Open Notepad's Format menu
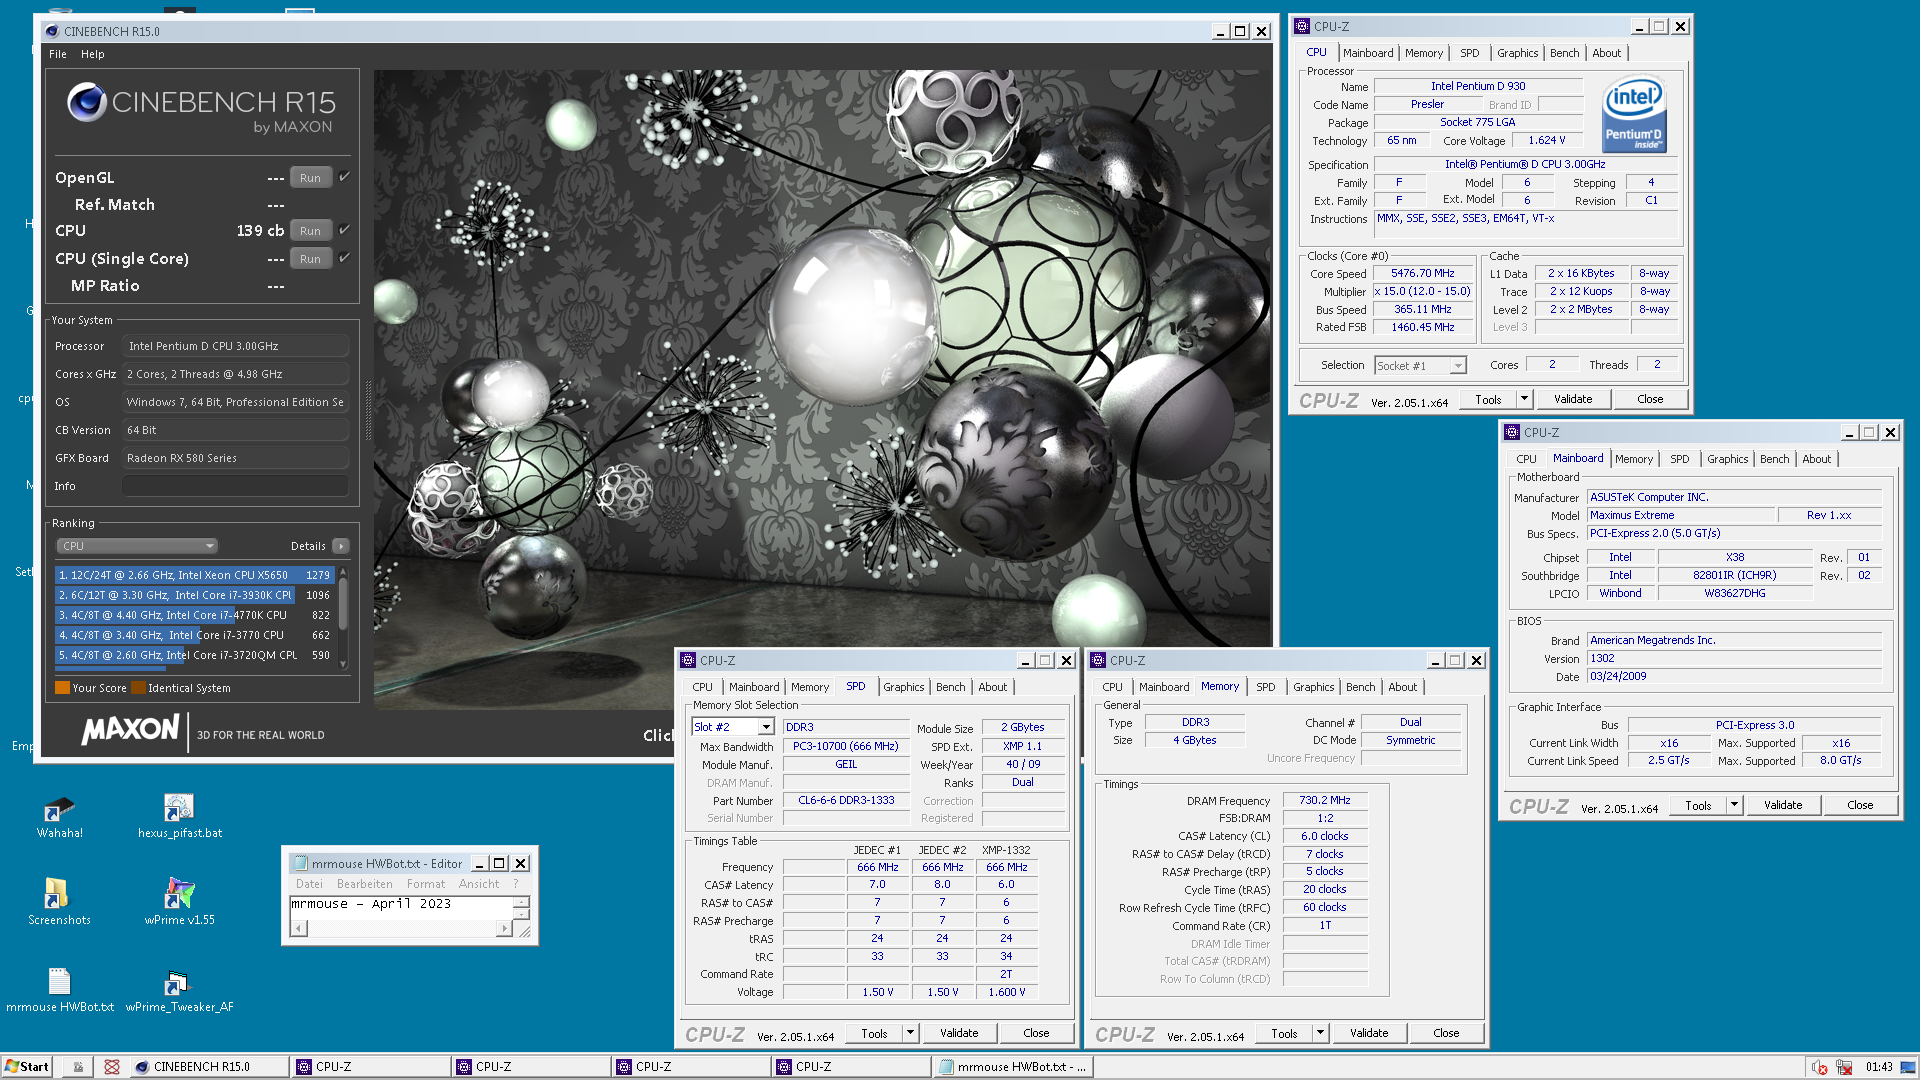Screen dimensions: 1920x1080 point(426,884)
